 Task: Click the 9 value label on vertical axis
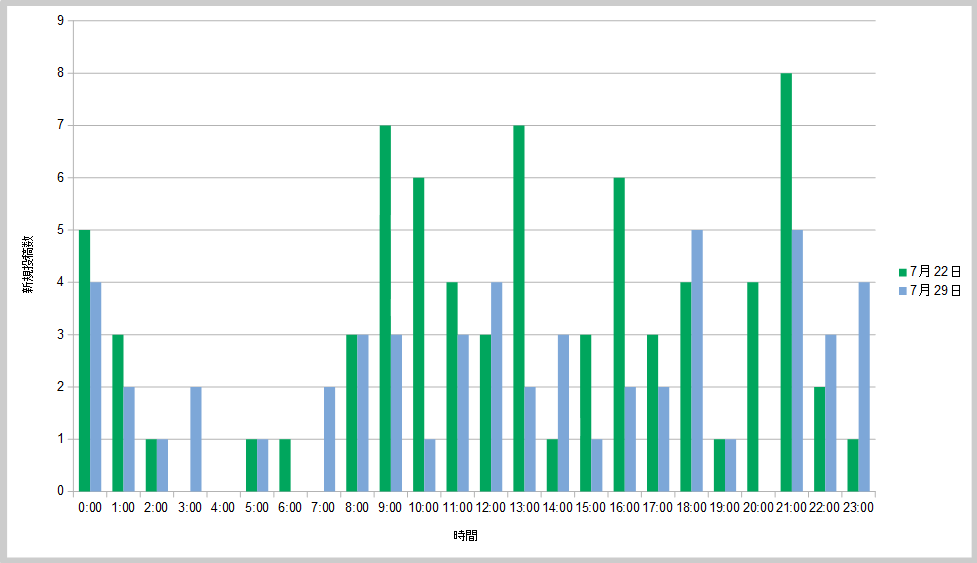[61, 21]
